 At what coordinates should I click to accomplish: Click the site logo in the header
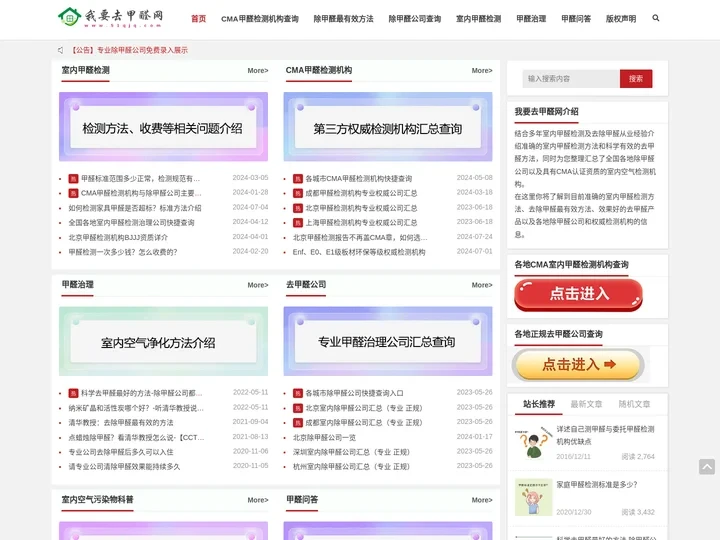click(x=110, y=17)
